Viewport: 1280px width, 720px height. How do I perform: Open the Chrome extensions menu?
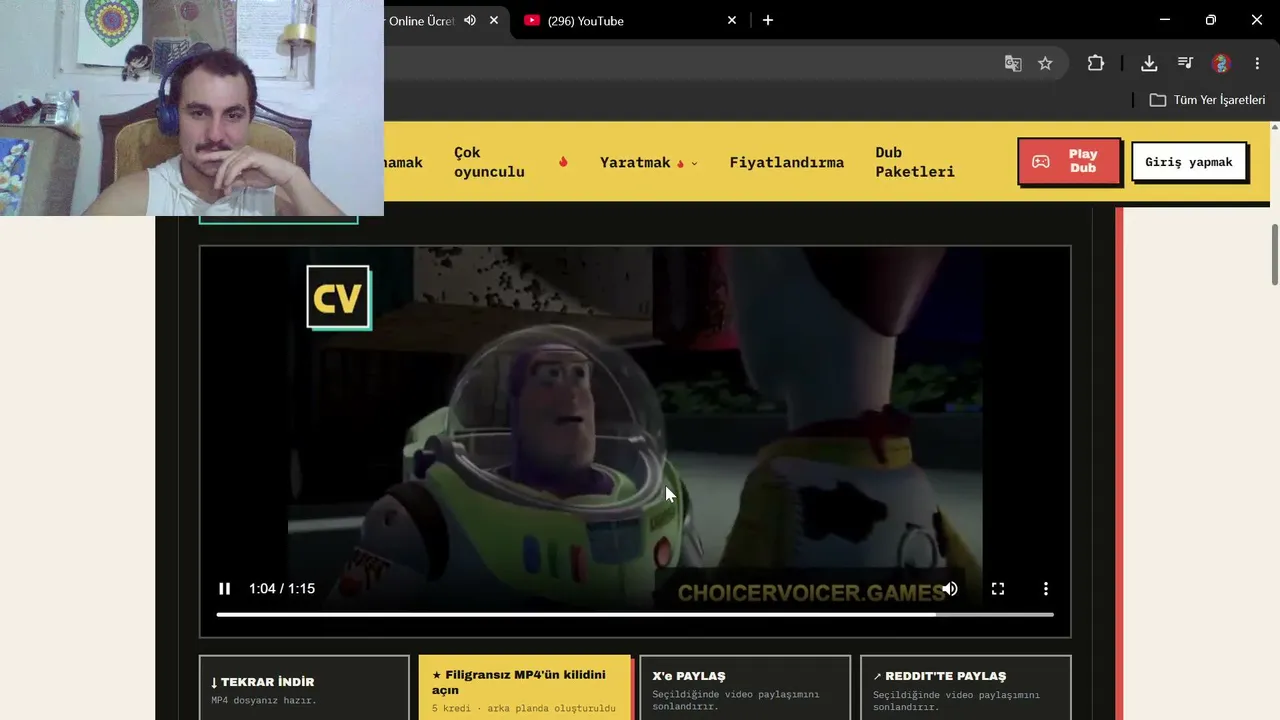point(1096,63)
